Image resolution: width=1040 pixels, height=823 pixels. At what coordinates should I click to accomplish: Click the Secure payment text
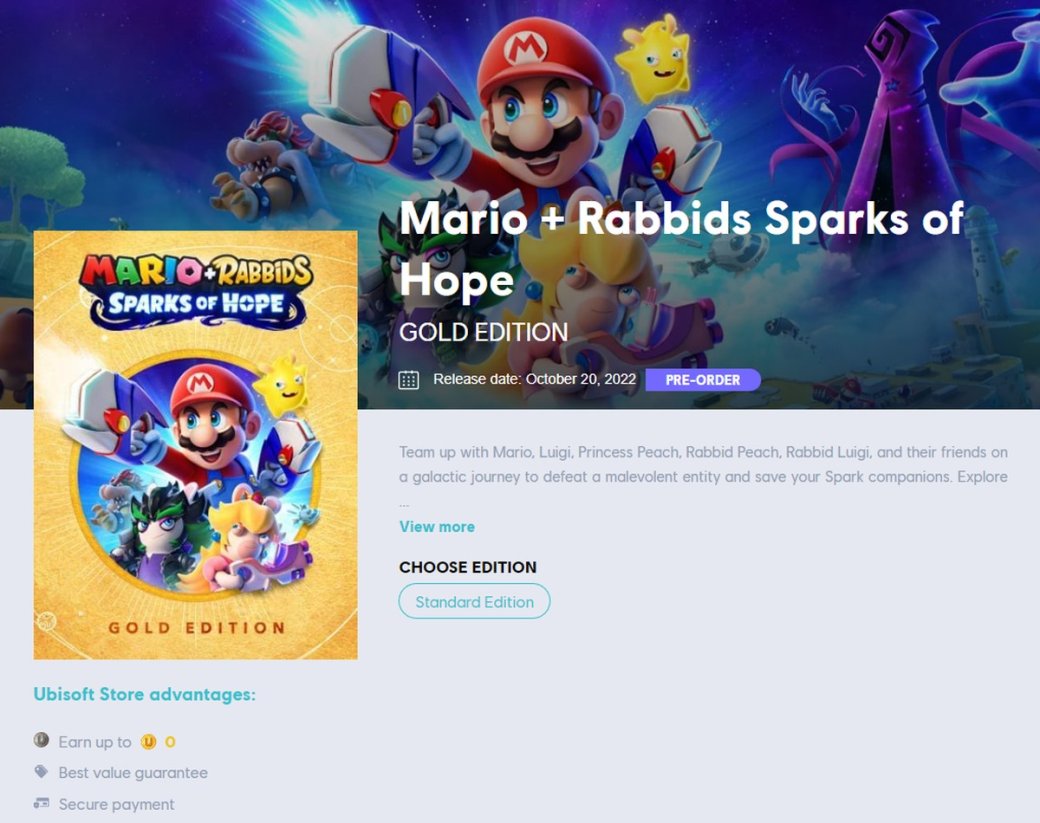pos(116,804)
